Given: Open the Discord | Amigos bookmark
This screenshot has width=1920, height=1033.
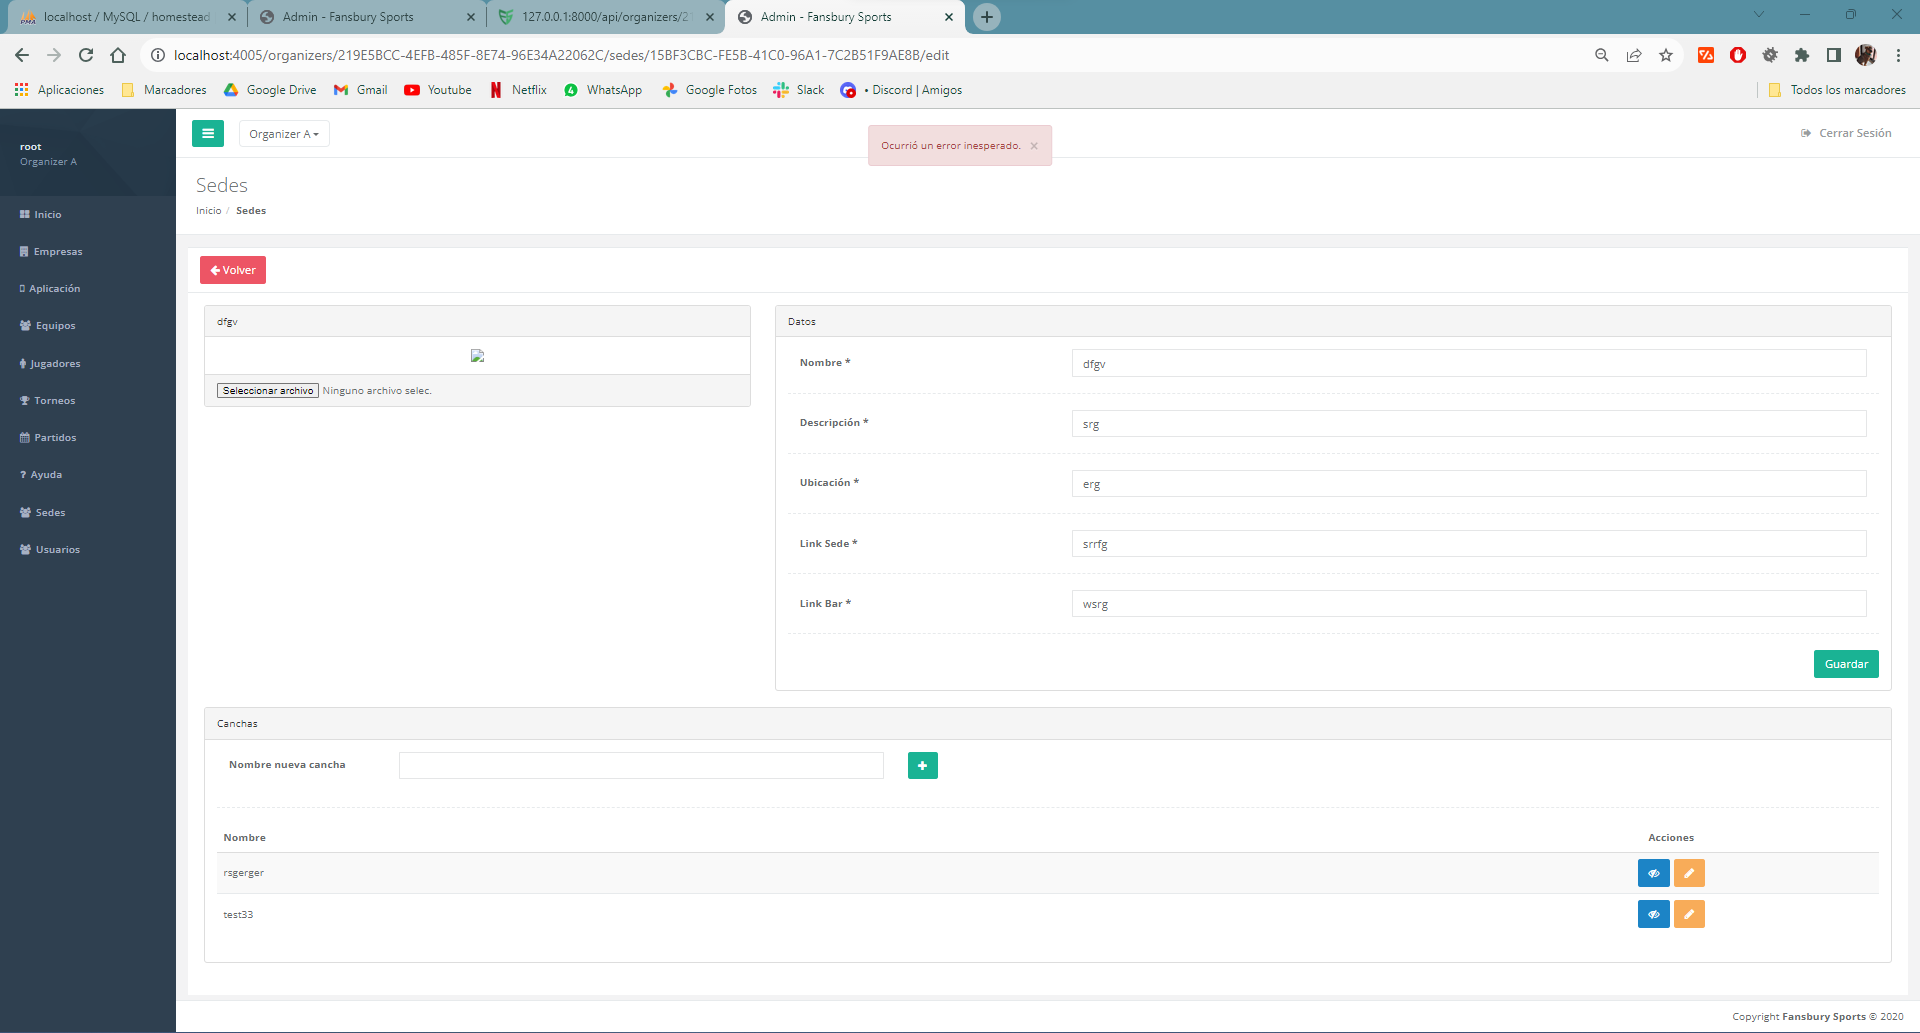Looking at the screenshot, I should click(x=901, y=90).
